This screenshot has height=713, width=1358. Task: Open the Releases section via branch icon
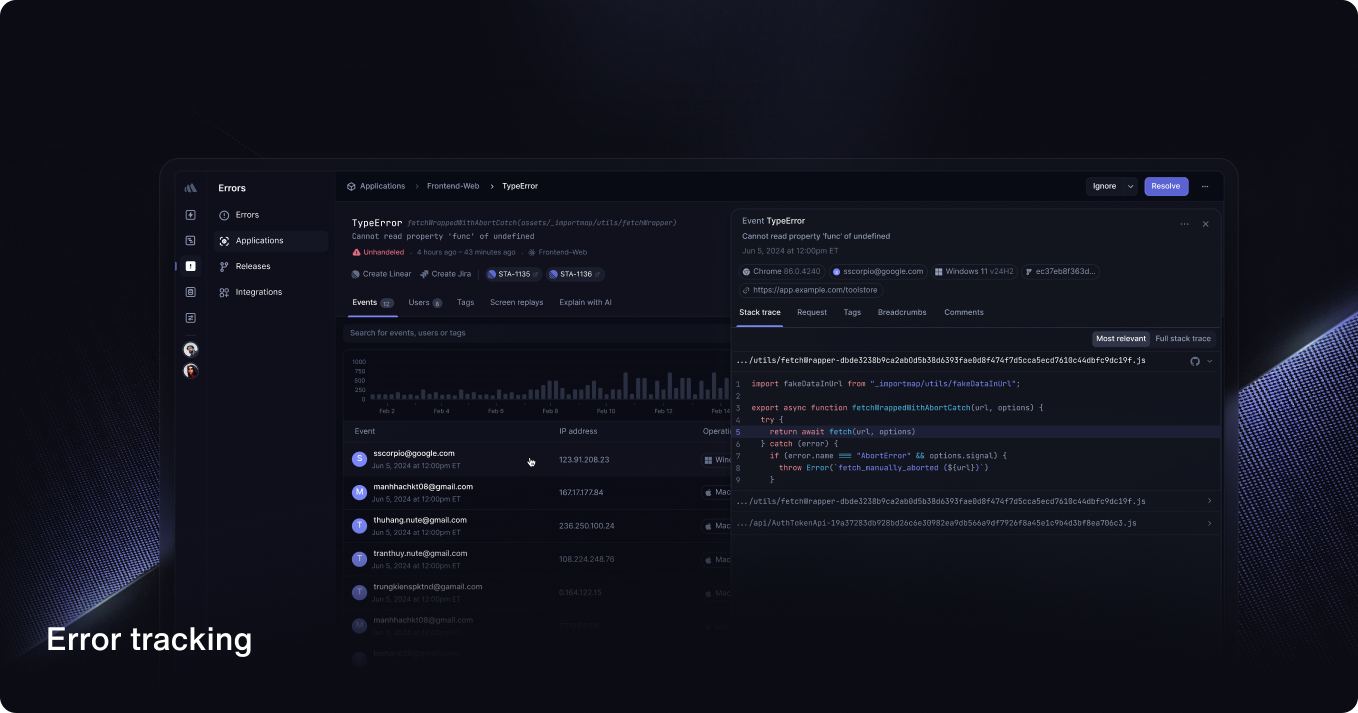[x=225, y=266]
